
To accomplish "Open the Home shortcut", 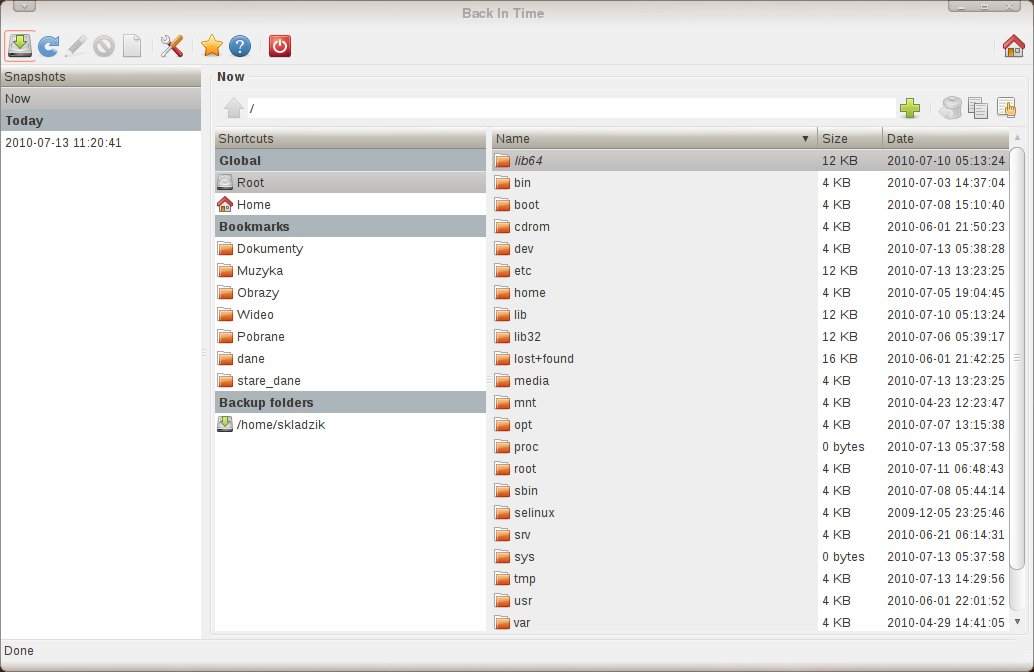I will pyautogui.click(x=350, y=204).
